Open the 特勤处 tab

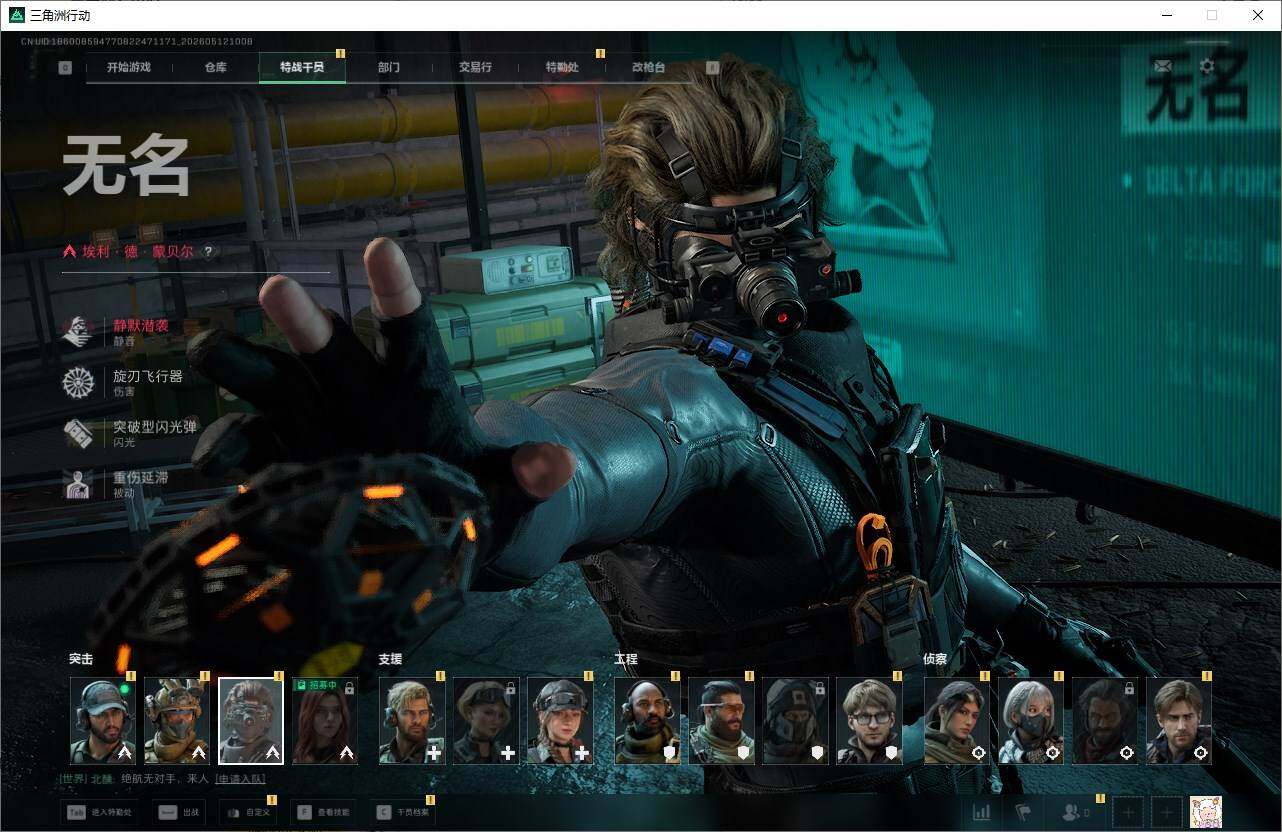[562, 67]
